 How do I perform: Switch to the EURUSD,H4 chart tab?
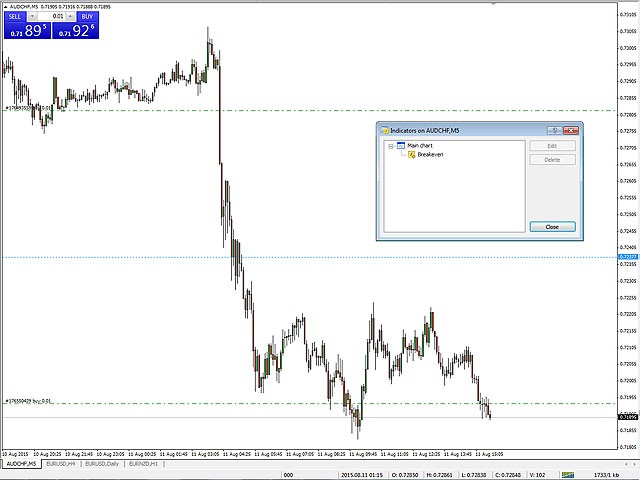point(60,464)
